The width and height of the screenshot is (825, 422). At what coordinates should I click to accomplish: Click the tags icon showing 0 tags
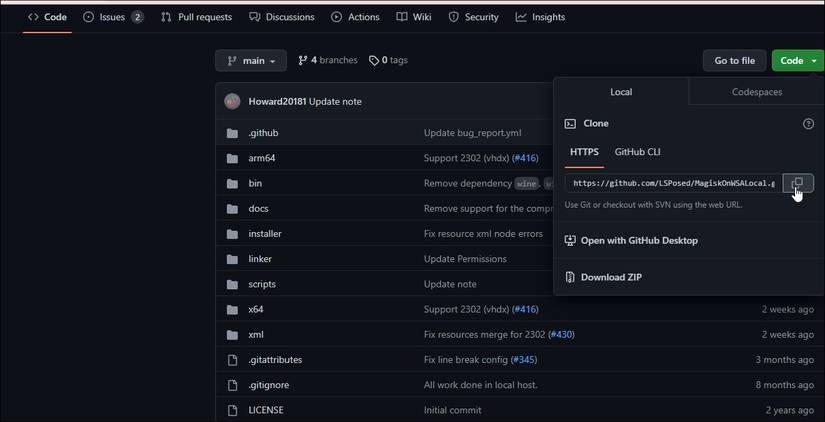pos(374,61)
